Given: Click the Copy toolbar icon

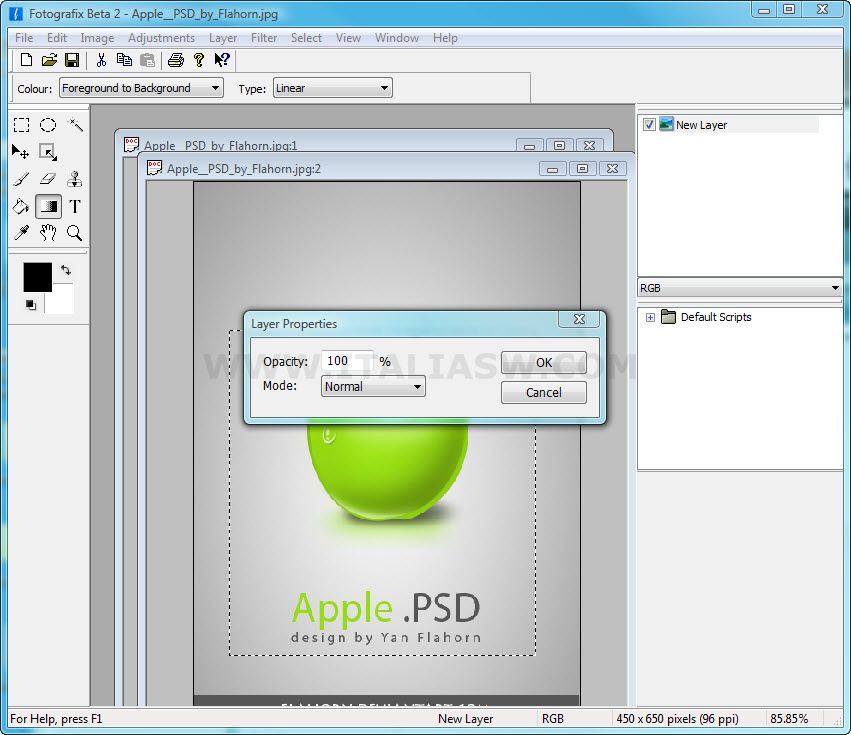Looking at the screenshot, I should tap(124, 60).
